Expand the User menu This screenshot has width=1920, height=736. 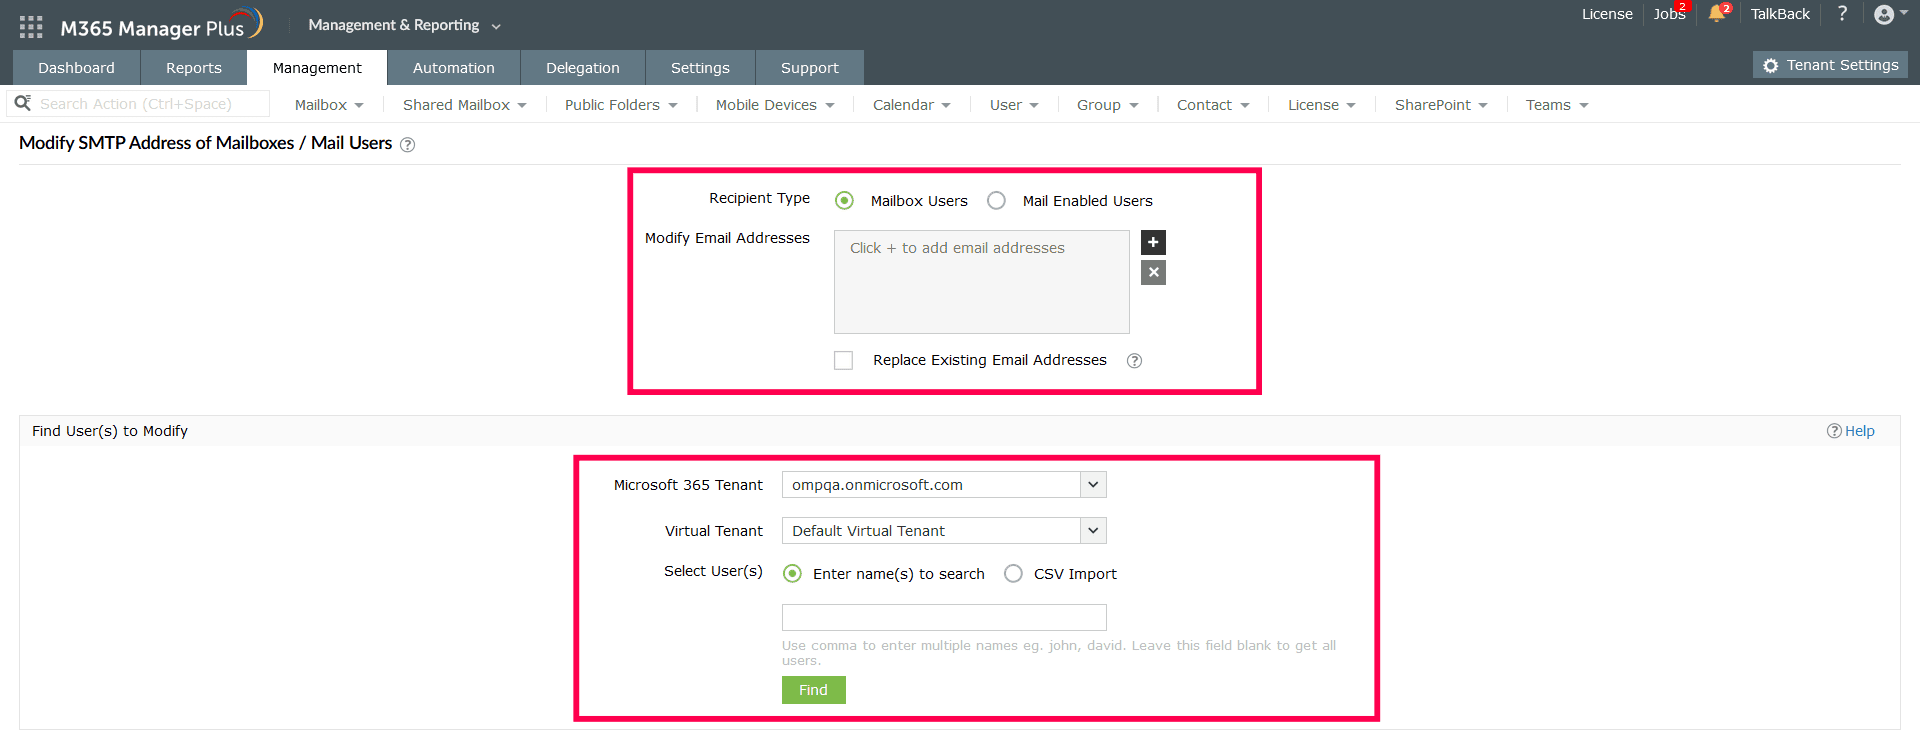[x=1014, y=105]
